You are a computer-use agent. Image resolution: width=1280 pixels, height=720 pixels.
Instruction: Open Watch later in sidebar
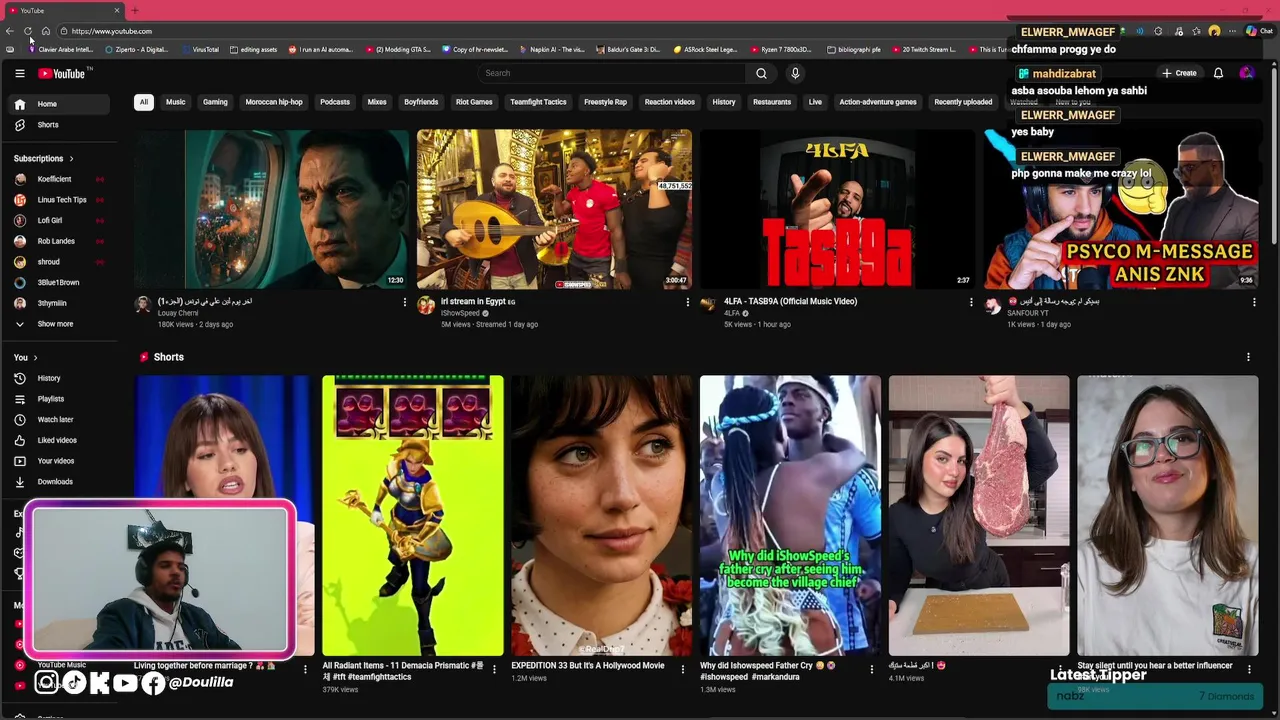pyautogui.click(x=60, y=420)
